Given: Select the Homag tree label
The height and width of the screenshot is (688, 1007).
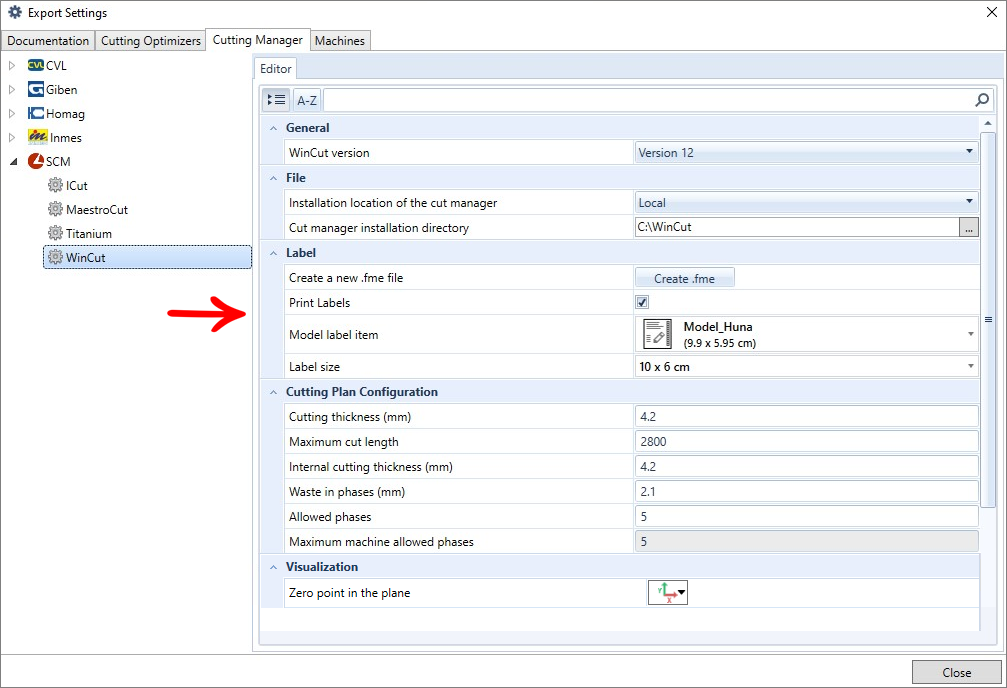Looking at the screenshot, I should point(65,114).
